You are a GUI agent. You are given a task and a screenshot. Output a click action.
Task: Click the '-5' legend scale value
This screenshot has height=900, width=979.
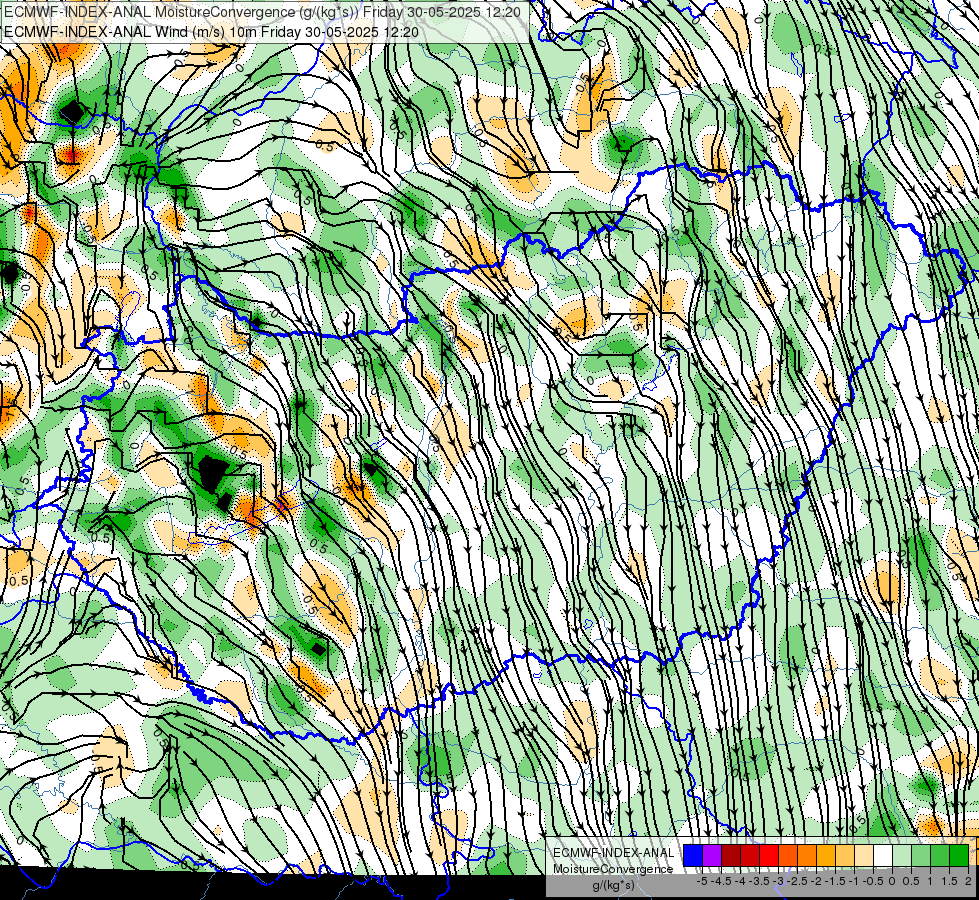click(702, 881)
